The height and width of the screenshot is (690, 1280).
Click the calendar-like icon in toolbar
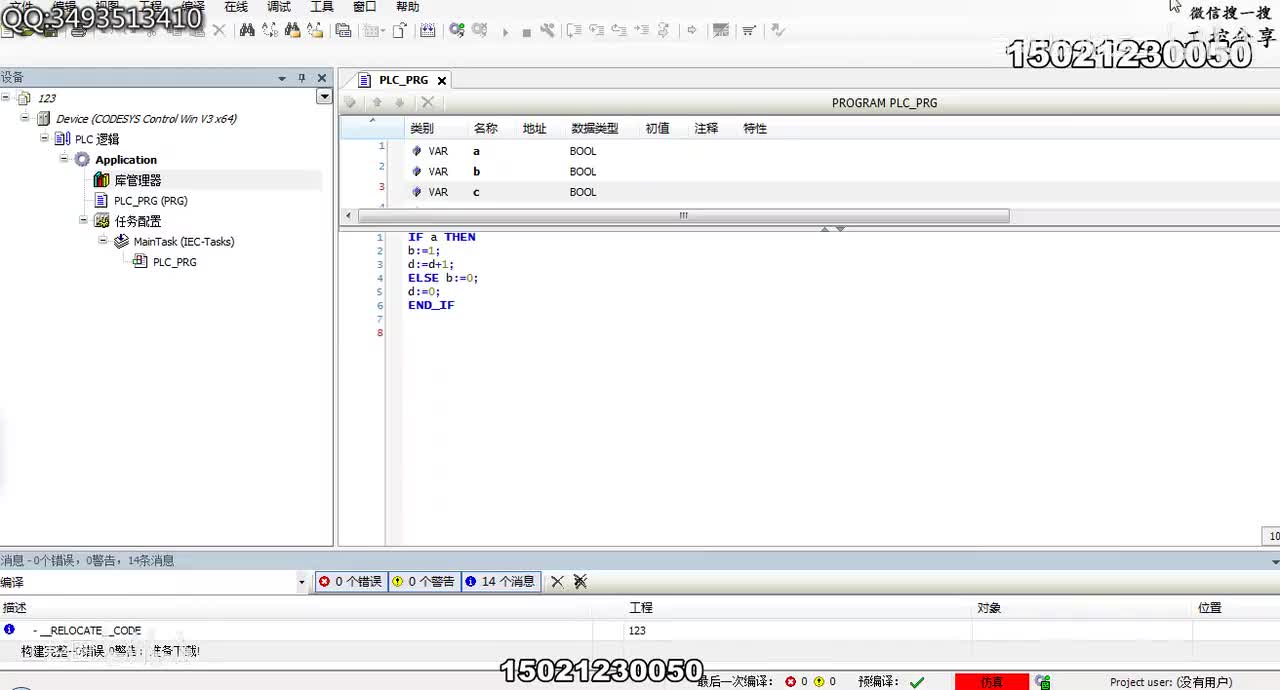428,30
